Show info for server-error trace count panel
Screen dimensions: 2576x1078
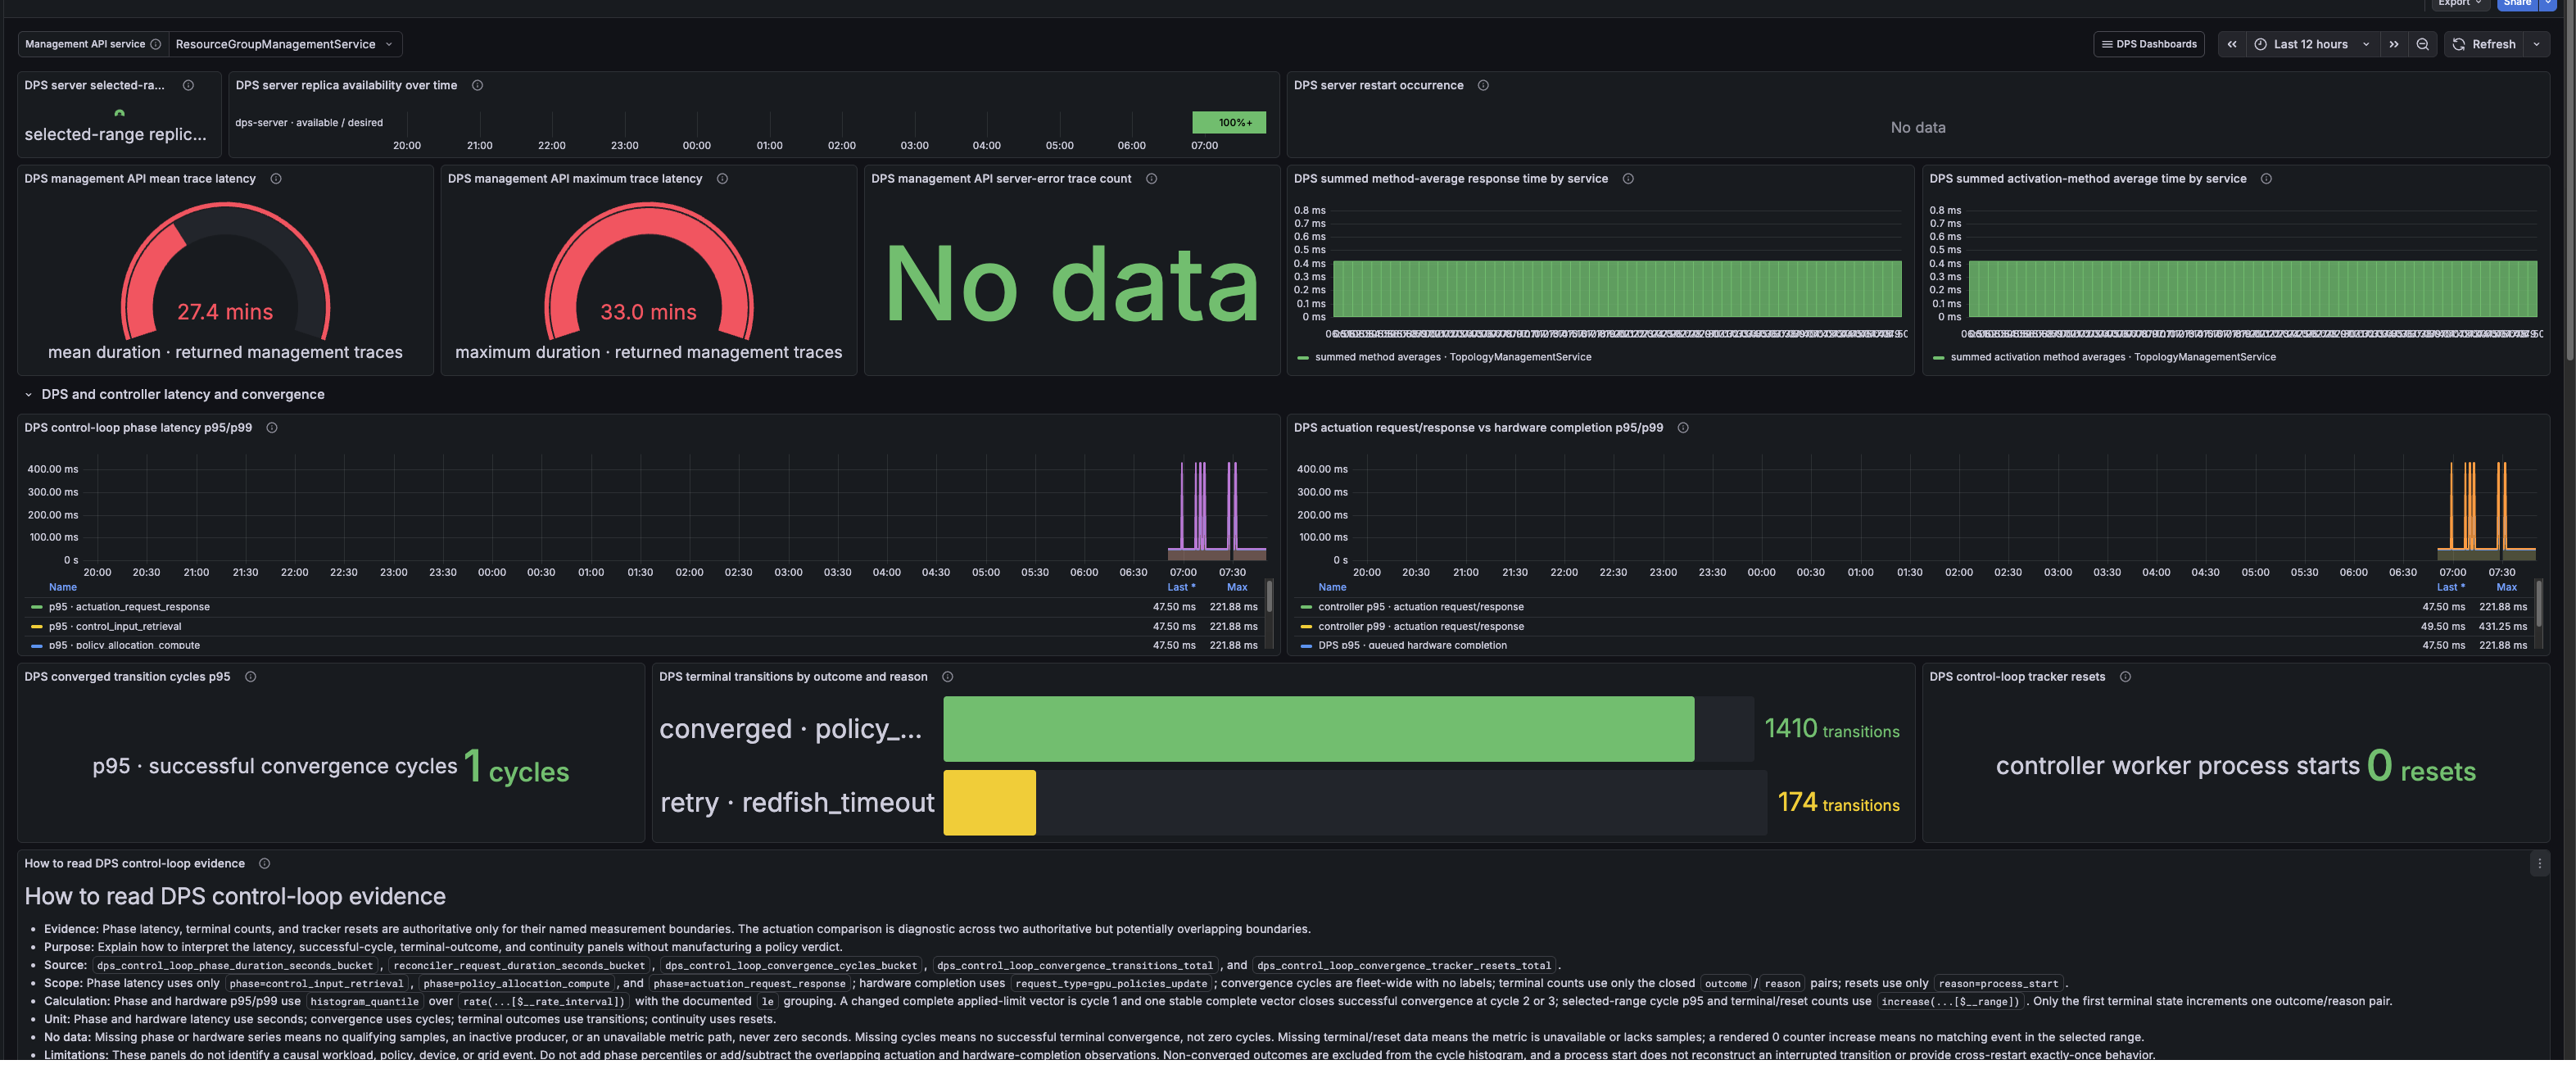coord(1151,179)
